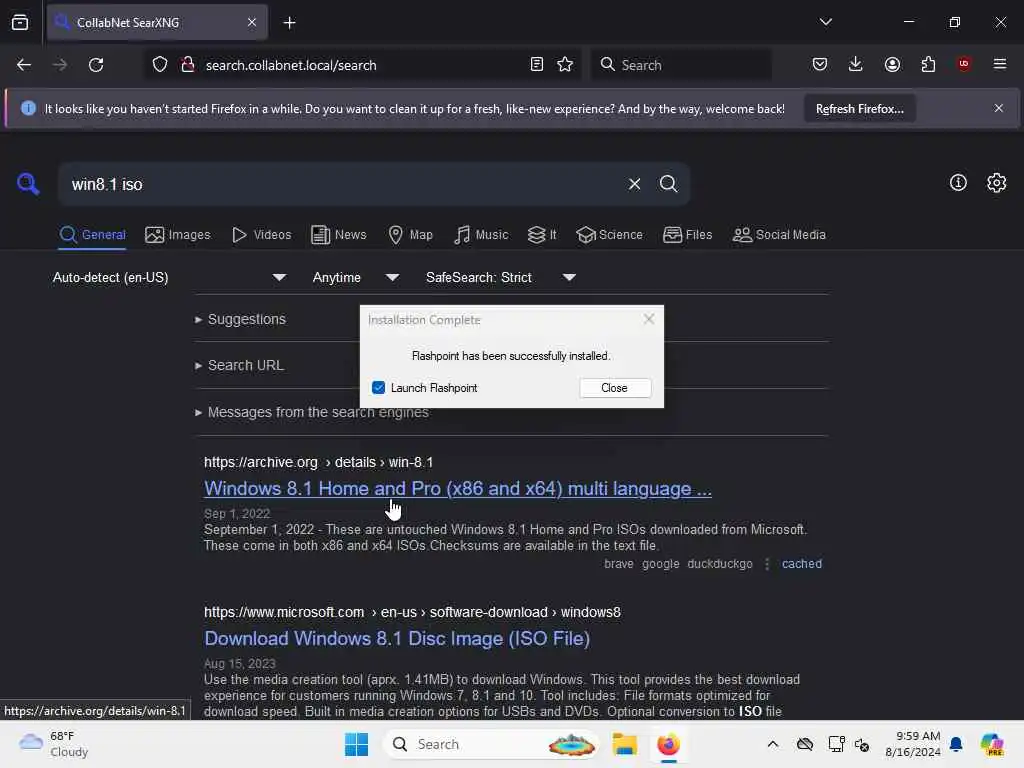Click the Firefox toolbar Search box
Image resolution: width=1024 pixels, height=768 pixels.
(680, 65)
